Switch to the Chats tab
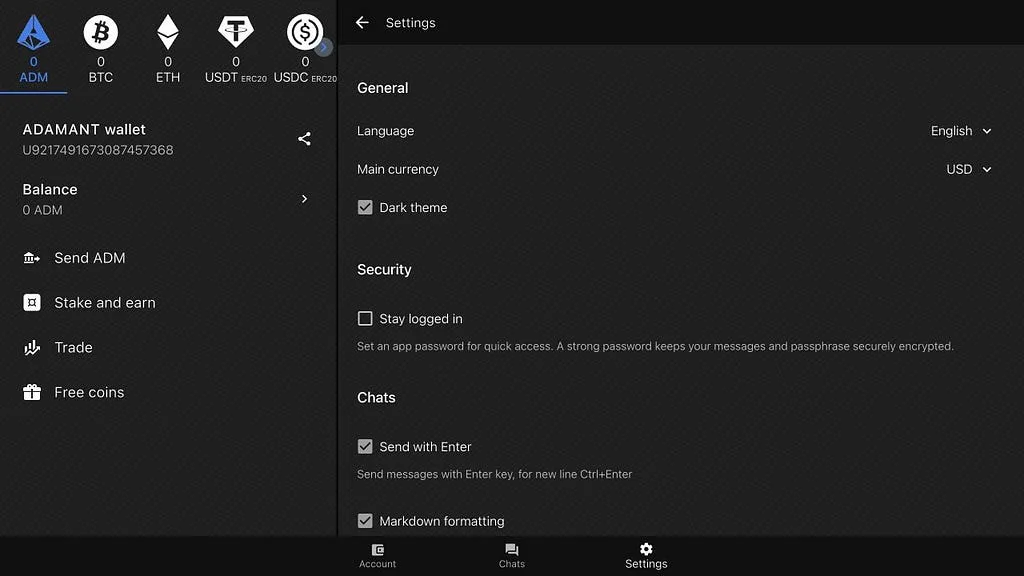Image resolution: width=1024 pixels, height=576 pixels. [512, 556]
